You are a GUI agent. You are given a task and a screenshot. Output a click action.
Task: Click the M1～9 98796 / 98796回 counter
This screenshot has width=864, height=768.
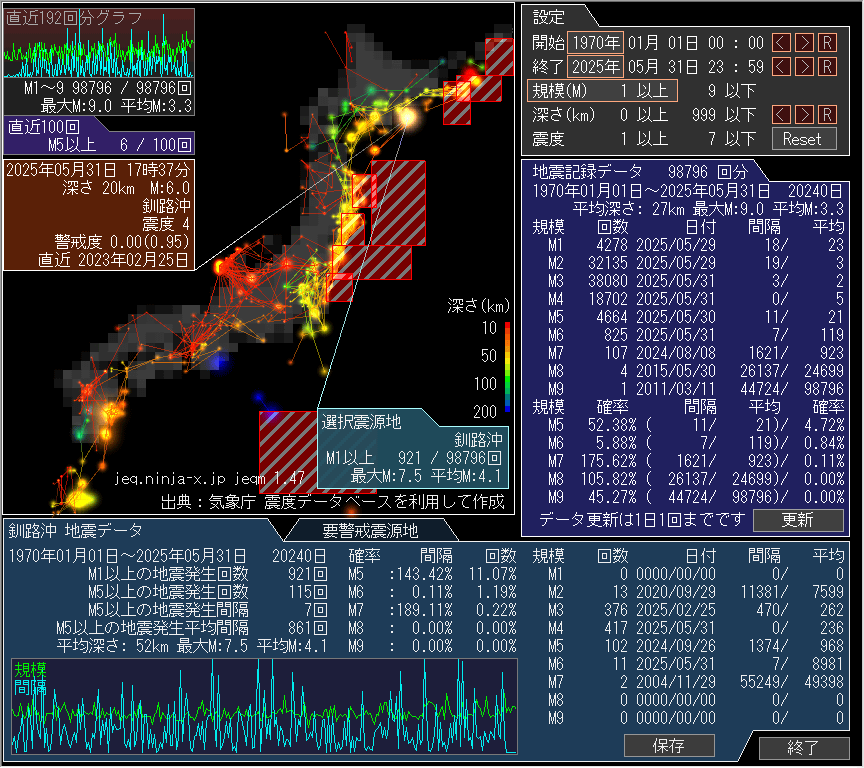pos(107,88)
